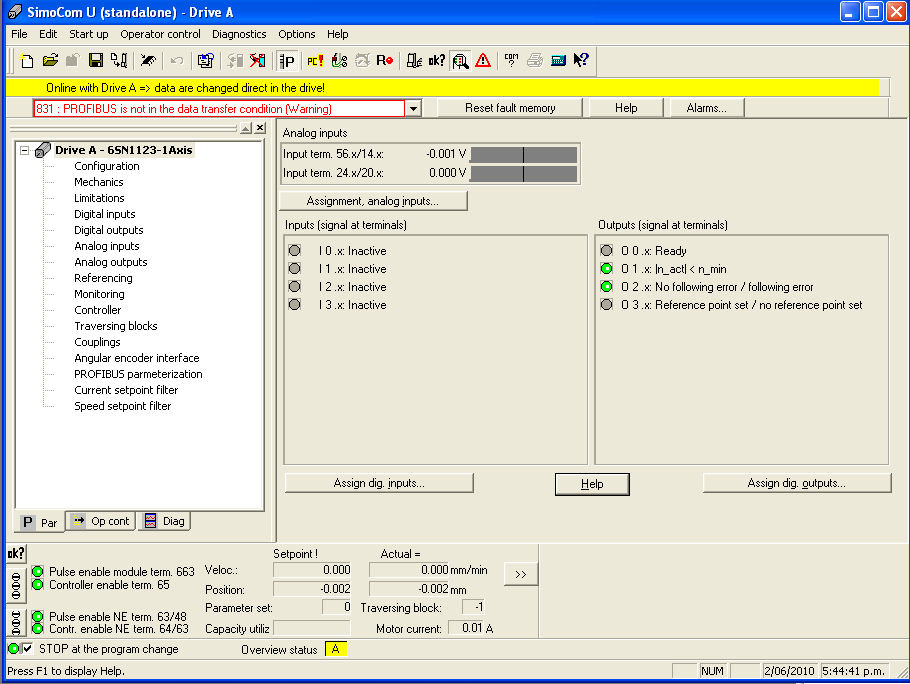The height and width of the screenshot is (684, 910).
Task: Click the disconnect drive red X icon
Action: click(258, 60)
